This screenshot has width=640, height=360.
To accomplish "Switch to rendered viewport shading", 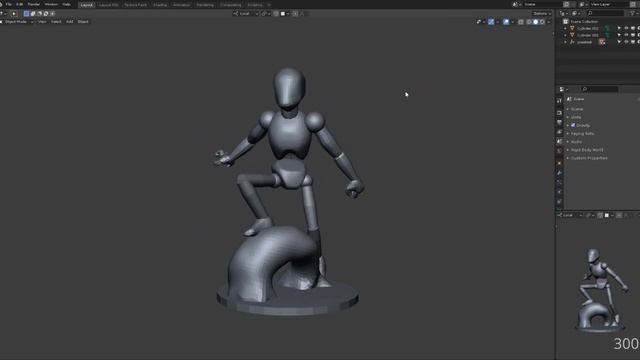I will point(542,22).
